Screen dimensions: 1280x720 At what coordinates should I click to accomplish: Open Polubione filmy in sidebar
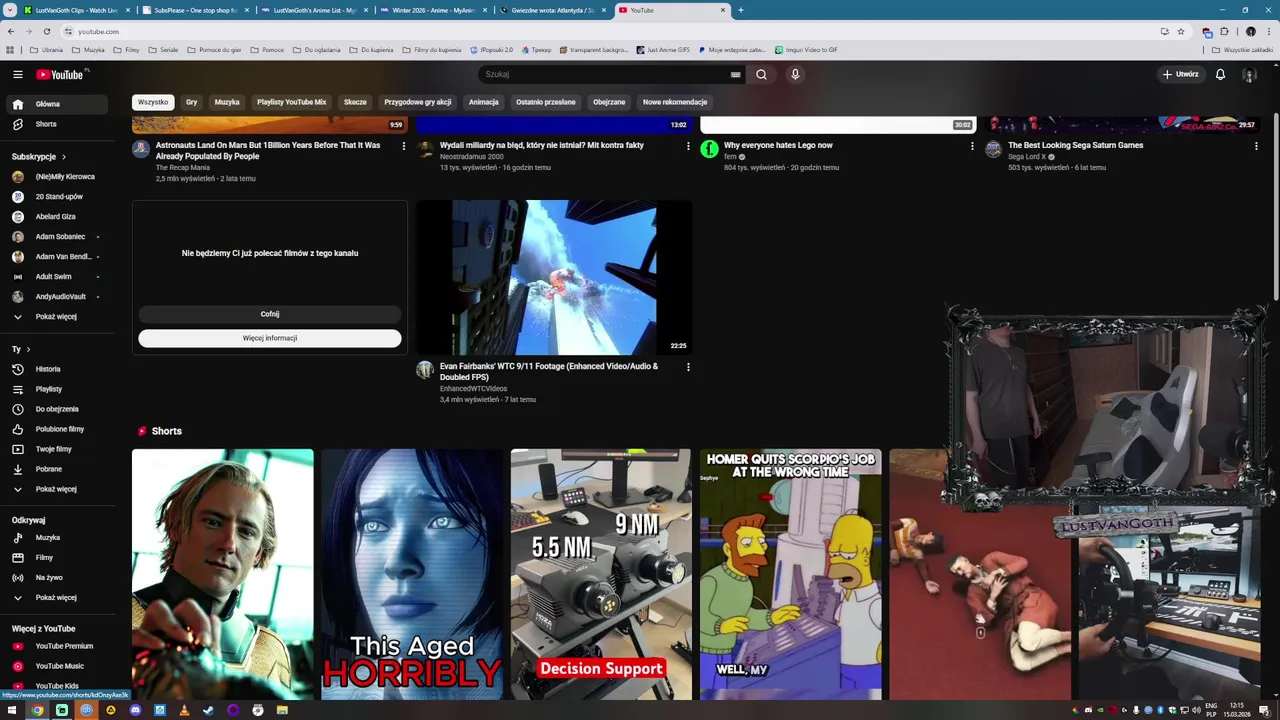click(58, 429)
